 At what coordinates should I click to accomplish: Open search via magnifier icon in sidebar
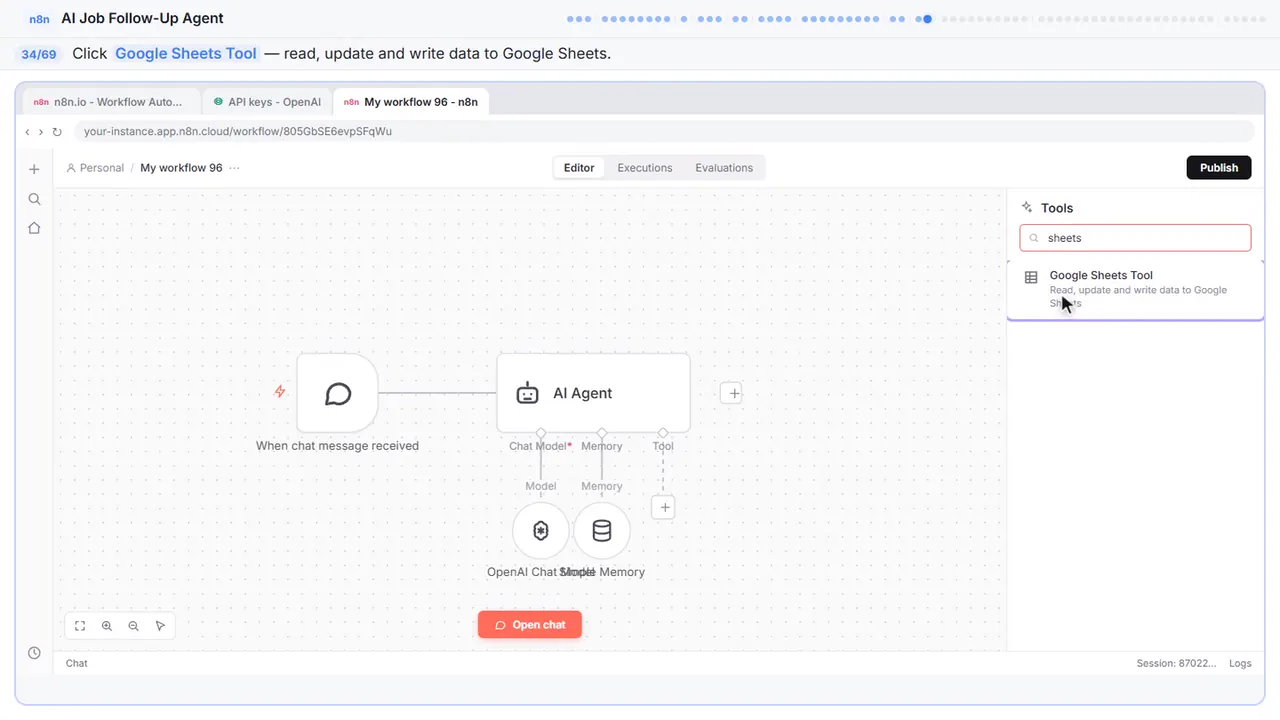pos(34,199)
